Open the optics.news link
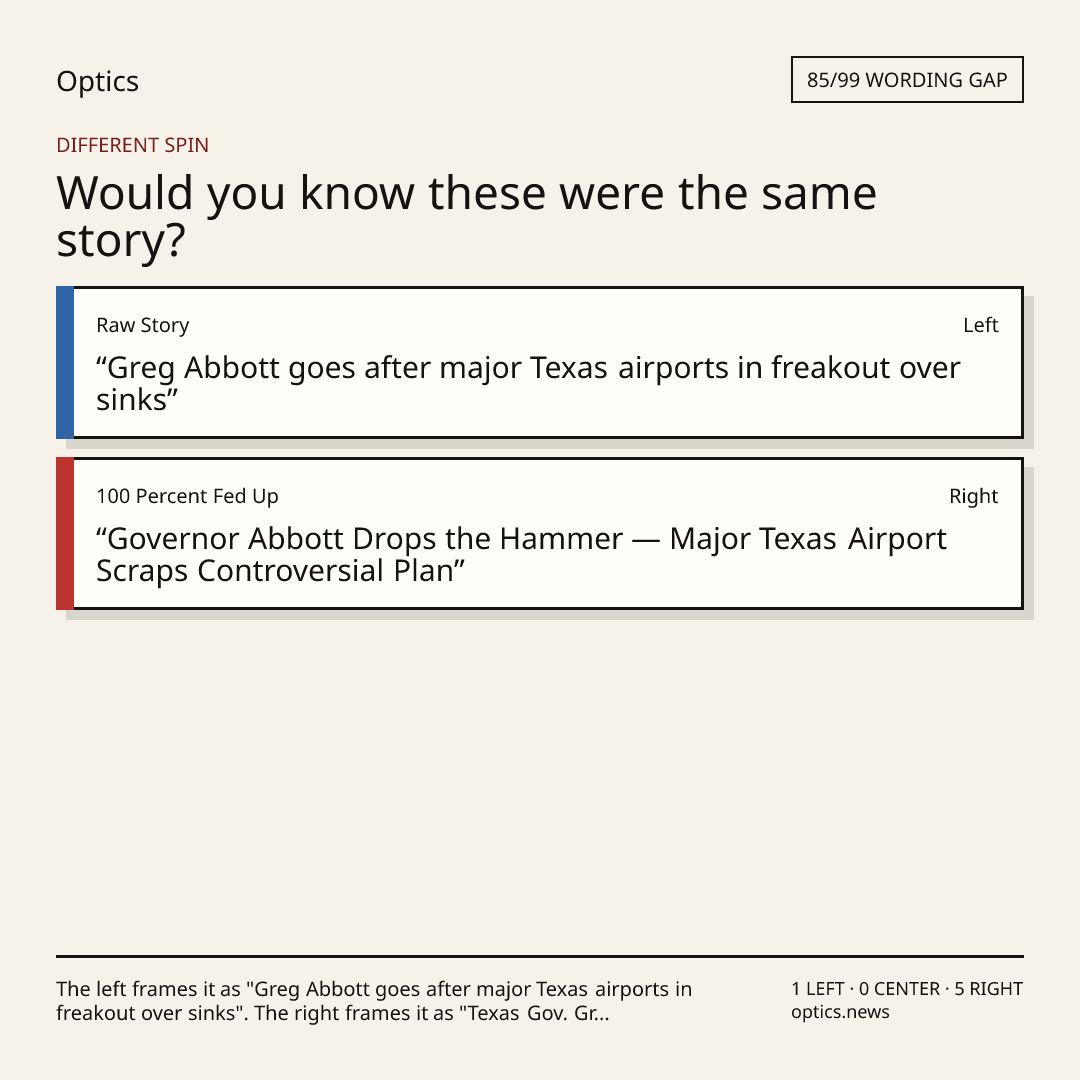Image resolution: width=1080 pixels, height=1080 pixels. point(840,1012)
